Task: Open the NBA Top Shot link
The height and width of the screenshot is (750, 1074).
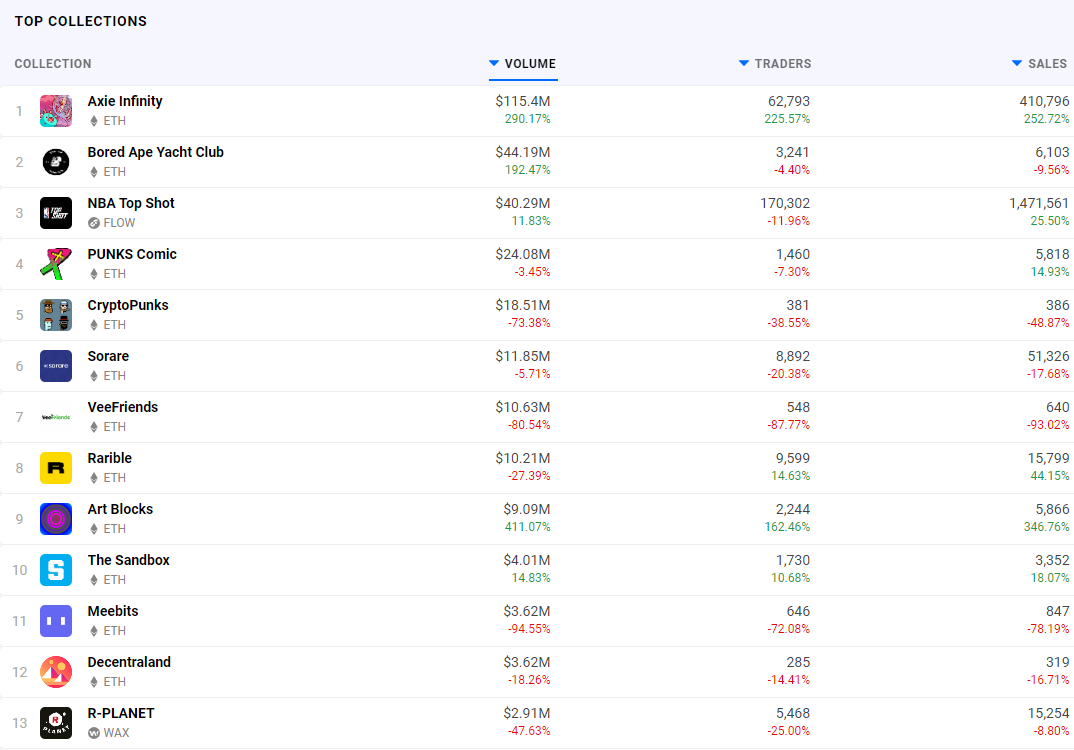Action: pos(131,203)
